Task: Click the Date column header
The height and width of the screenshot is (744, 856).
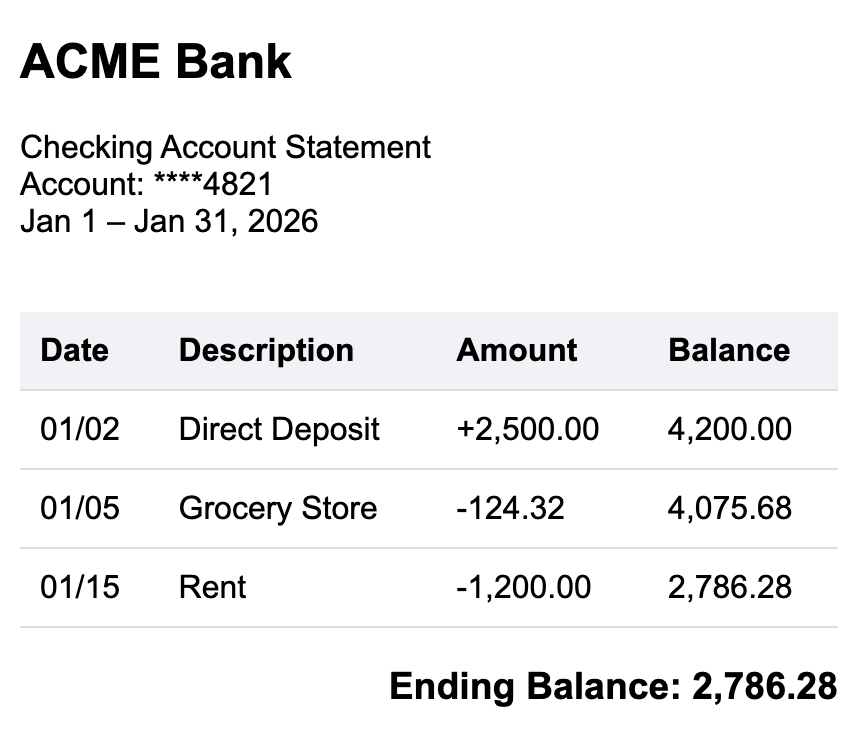Action: tap(74, 350)
